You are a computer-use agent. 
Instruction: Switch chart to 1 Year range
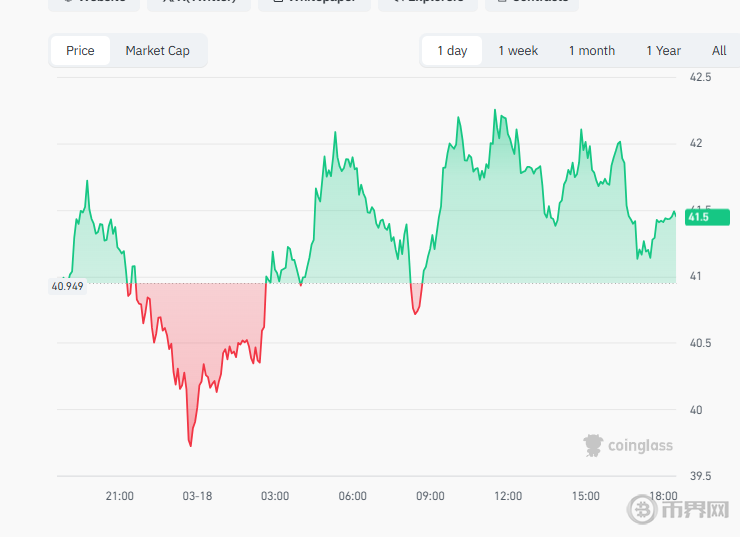click(x=664, y=50)
